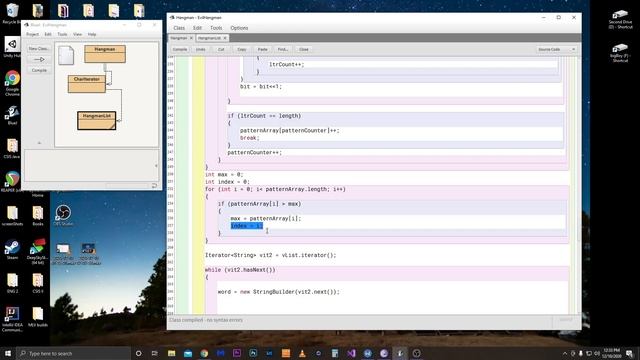Open the BlueJ icon on the taskbar
This screenshot has width=640, height=360.
400,353
